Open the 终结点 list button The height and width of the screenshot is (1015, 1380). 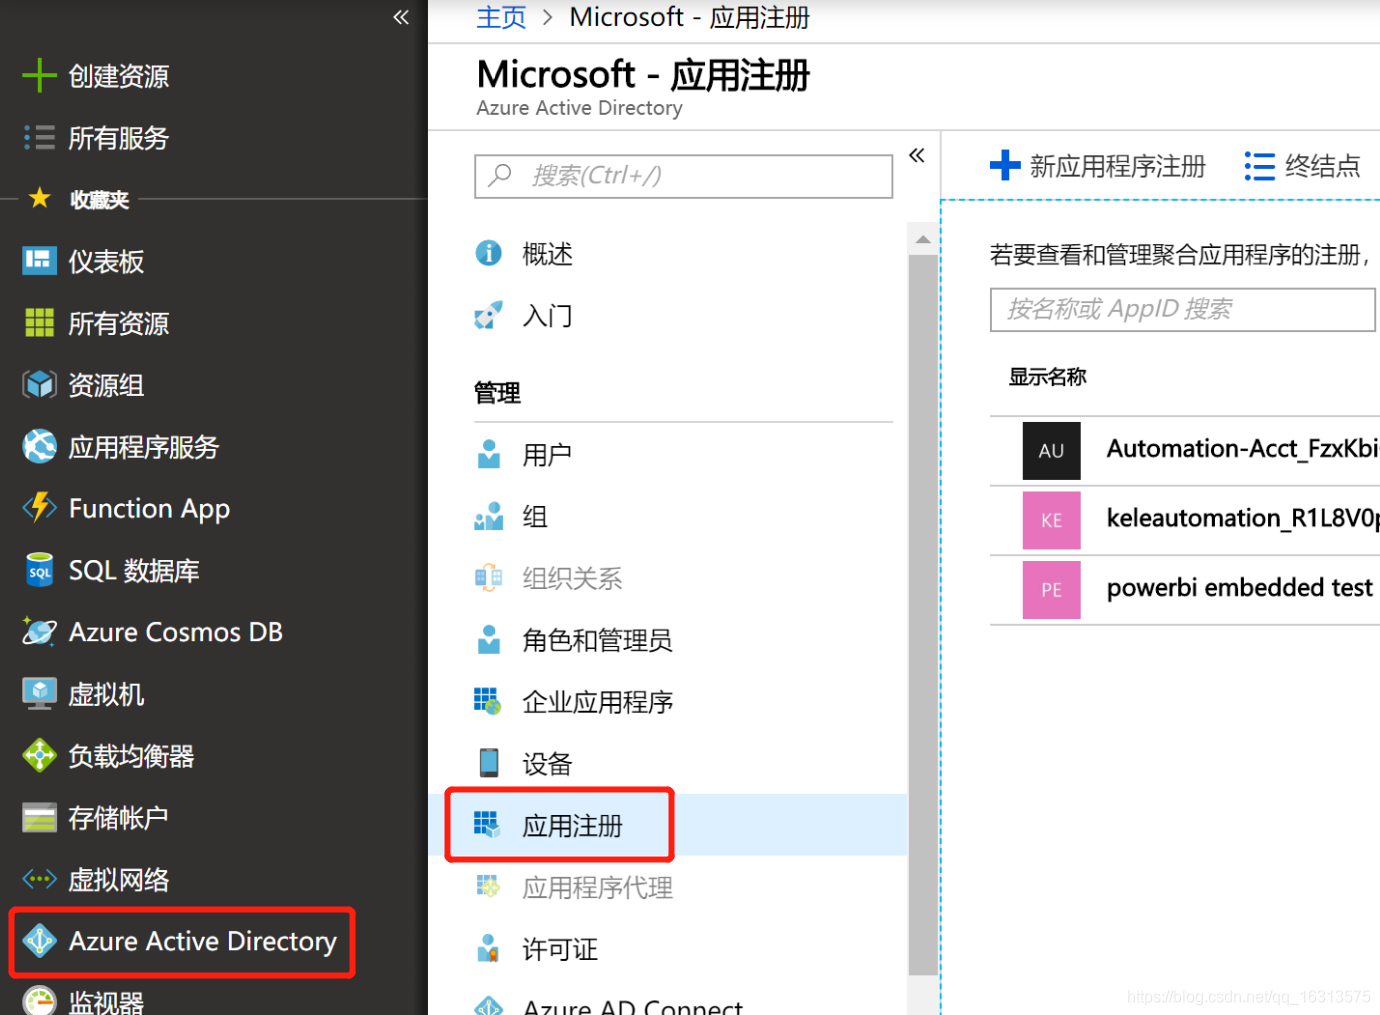click(x=1302, y=166)
